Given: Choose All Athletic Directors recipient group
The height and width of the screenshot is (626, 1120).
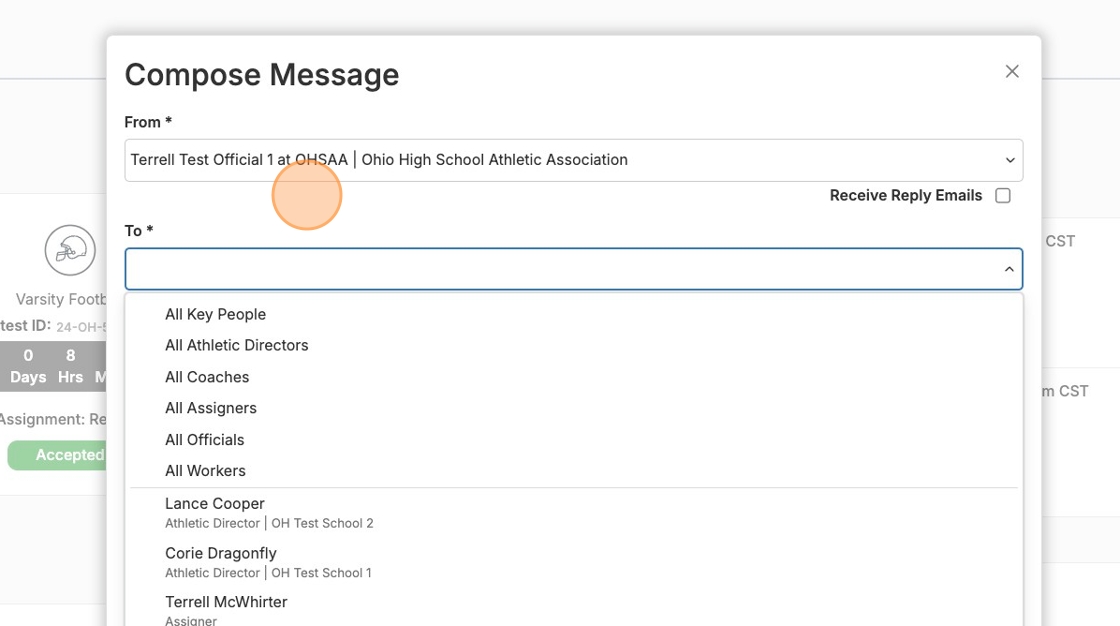Looking at the screenshot, I should pyautogui.click(x=236, y=345).
